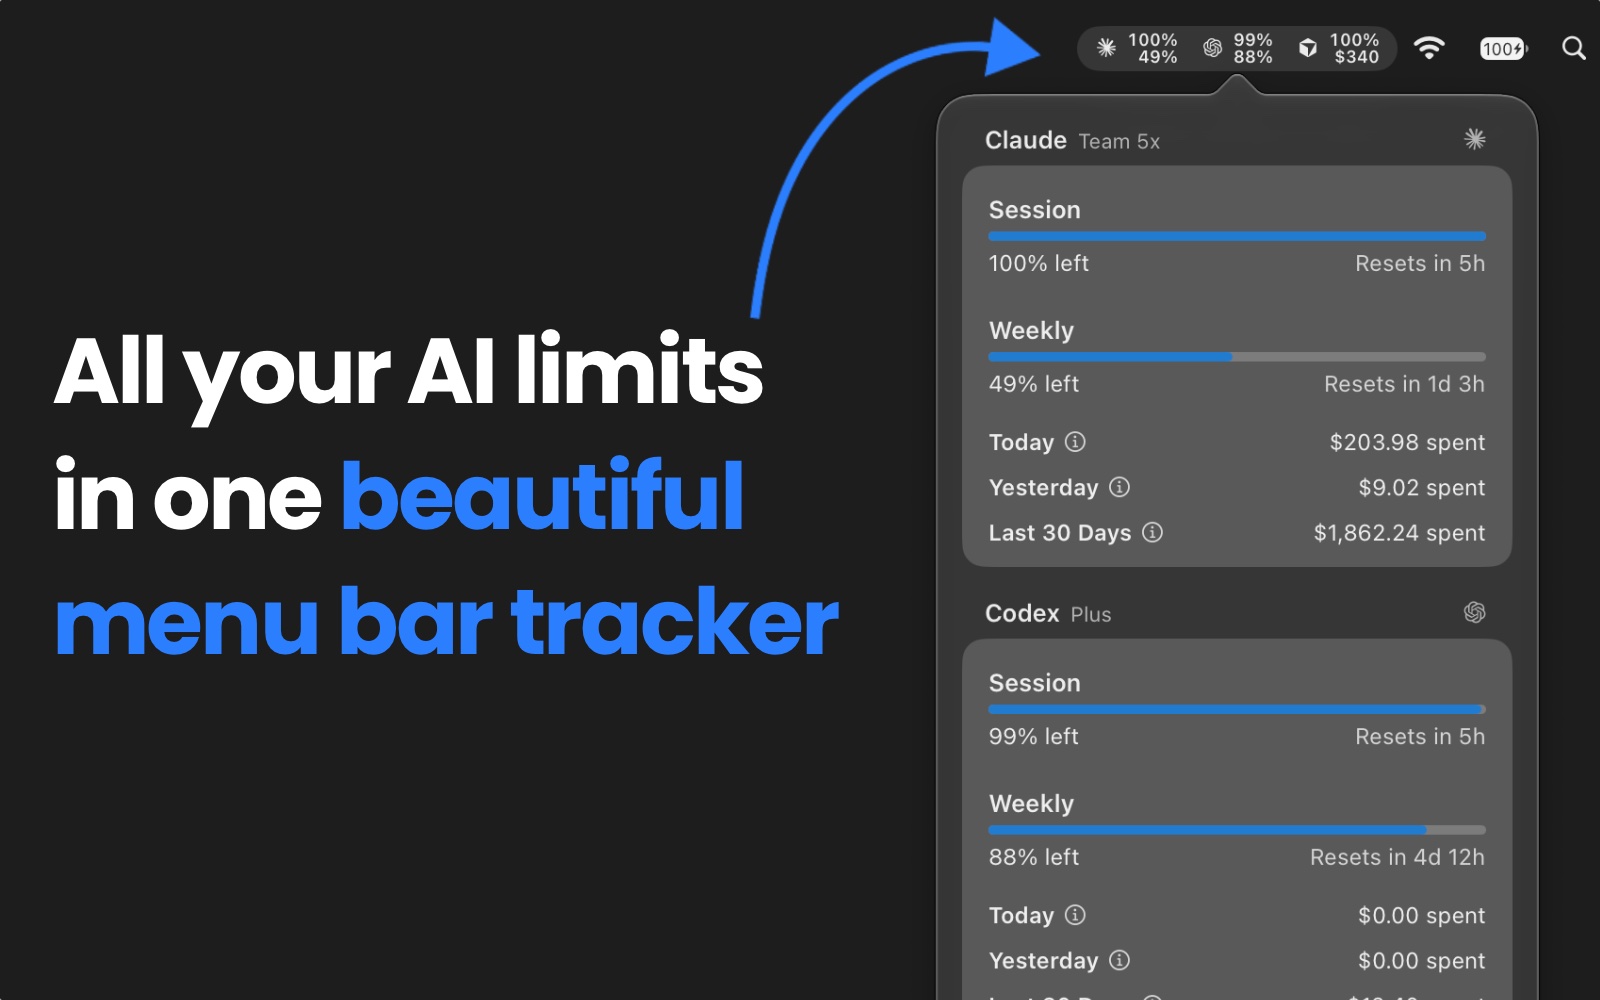1600x1000 pixels.
Task: Click the info icon beside Claude Yesterday
Action: (x=1120, y=486)
